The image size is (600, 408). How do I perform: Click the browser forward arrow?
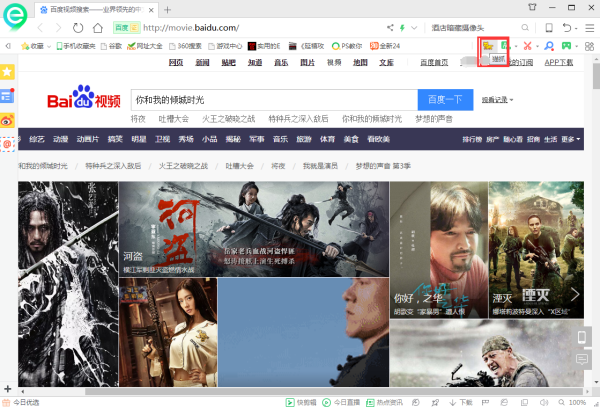tap(58, 28)
